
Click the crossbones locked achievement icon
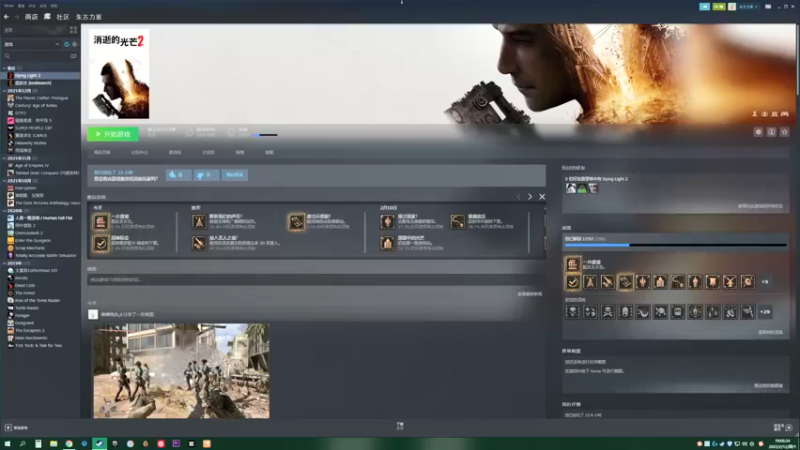[x=608, y=312]
